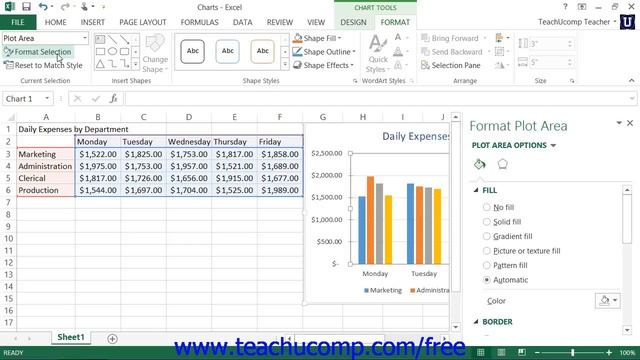Cancel formula entry X icon
640x360 pixels.
pos(78,98)
